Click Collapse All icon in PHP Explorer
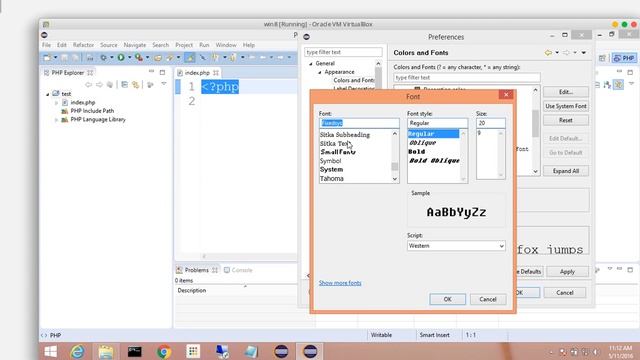 (x=124, y=84)
